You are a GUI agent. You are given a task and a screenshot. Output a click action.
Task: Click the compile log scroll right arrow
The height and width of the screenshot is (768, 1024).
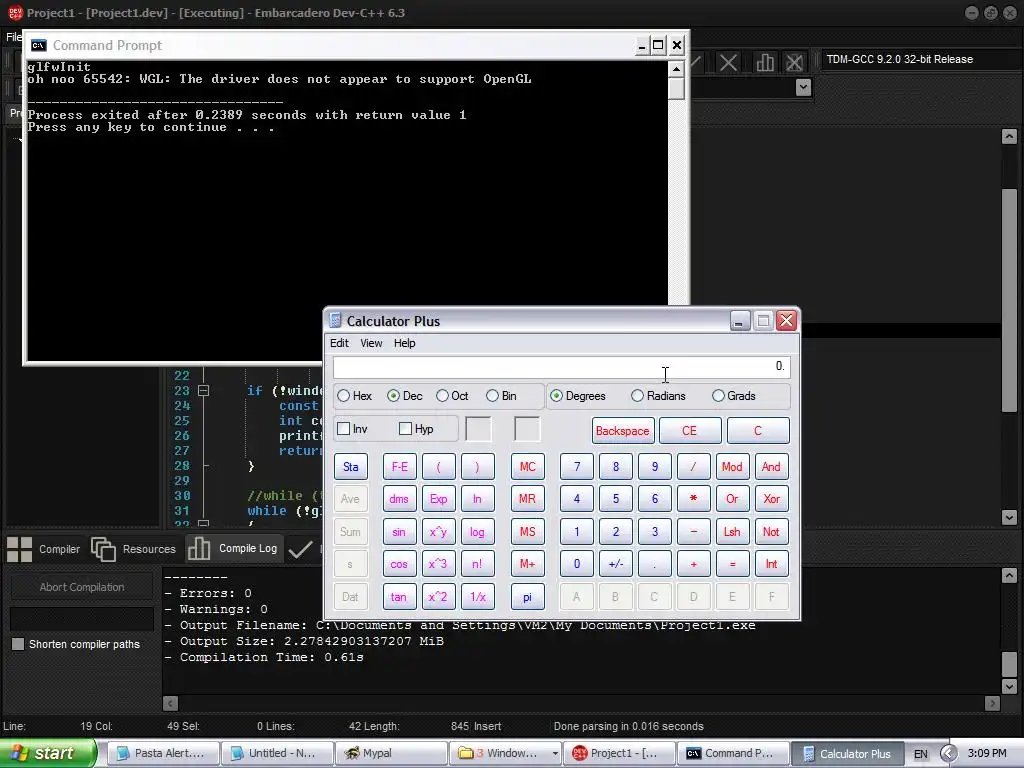[x=993, y=703]
